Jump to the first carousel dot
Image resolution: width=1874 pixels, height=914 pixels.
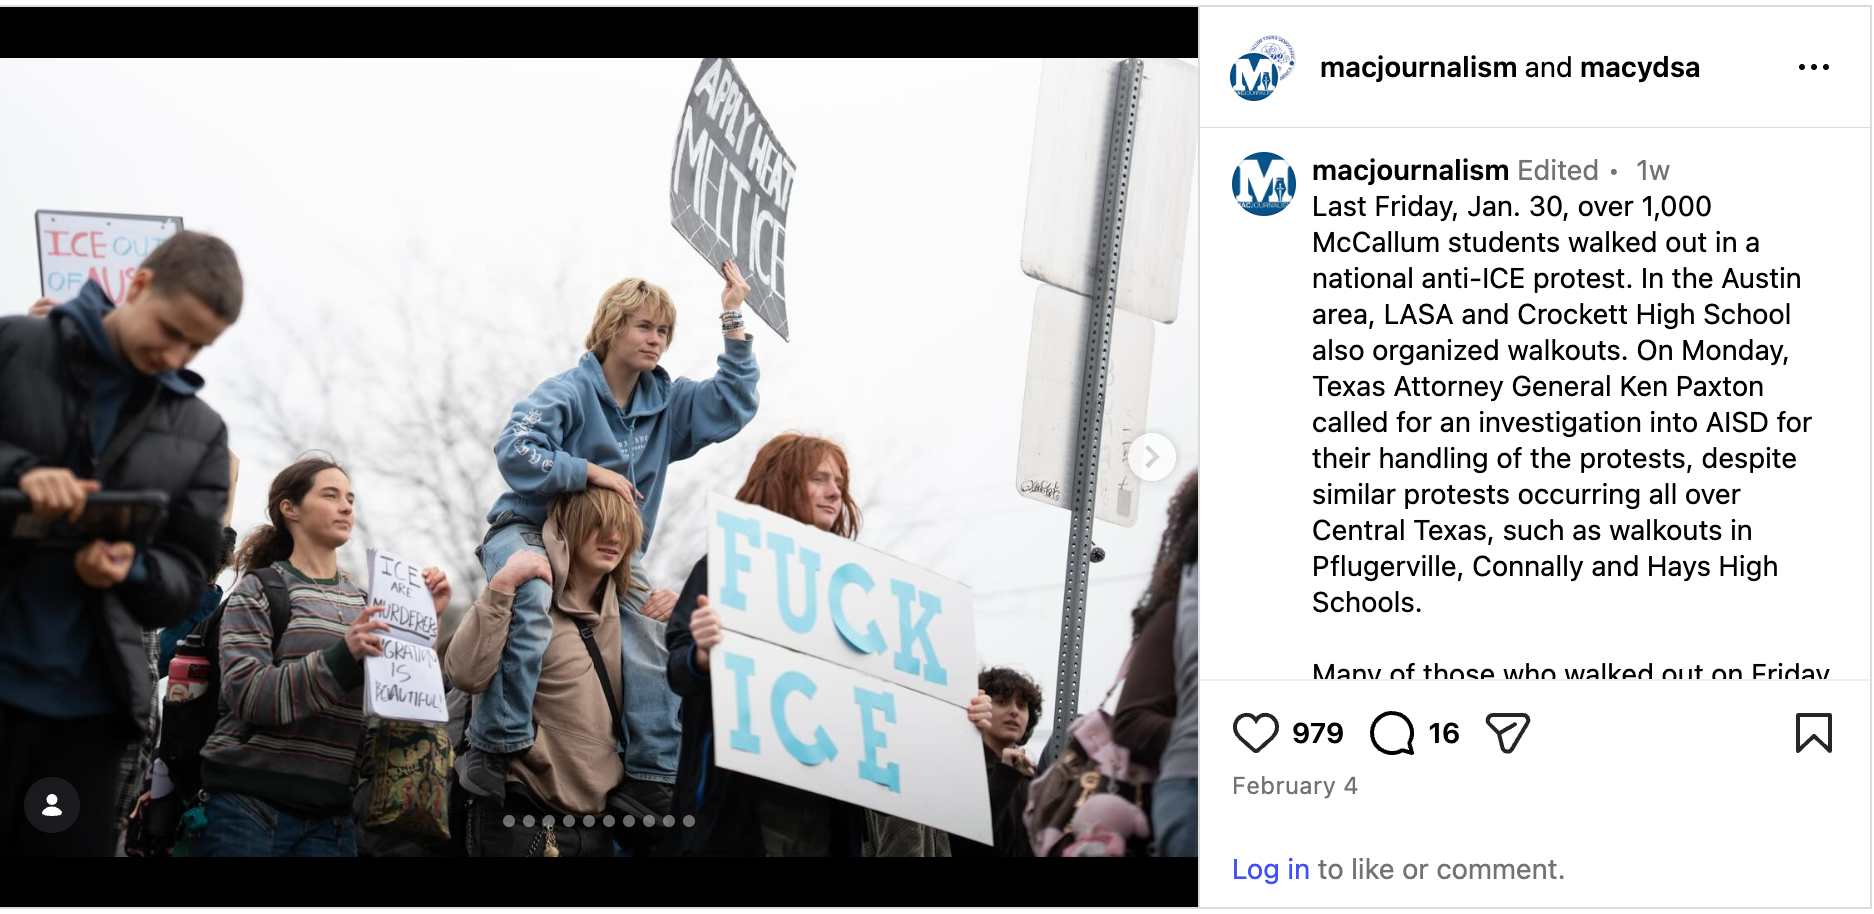(509, 821)
